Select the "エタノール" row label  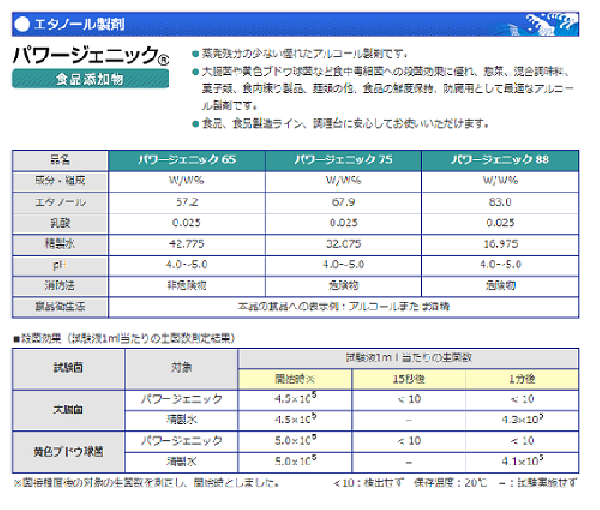pyautogui.click(x=60, y=202)
